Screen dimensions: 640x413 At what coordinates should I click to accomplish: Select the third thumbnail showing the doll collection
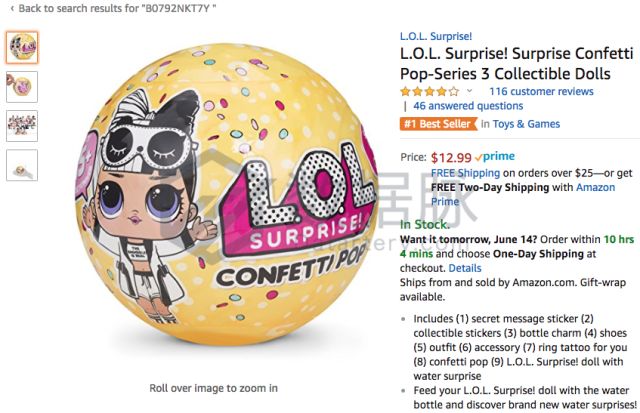click(22, 126)
